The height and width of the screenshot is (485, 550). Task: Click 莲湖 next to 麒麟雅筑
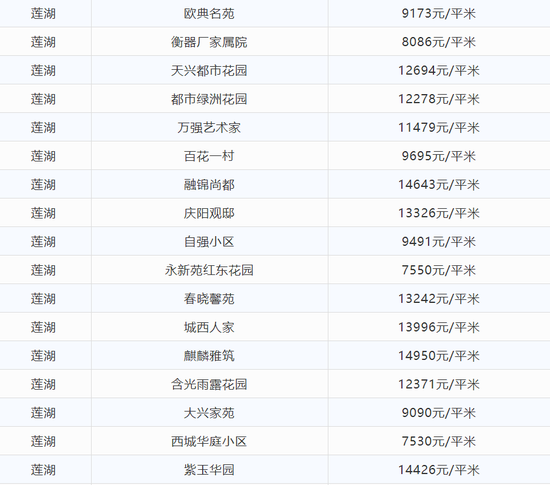[43, 356]
